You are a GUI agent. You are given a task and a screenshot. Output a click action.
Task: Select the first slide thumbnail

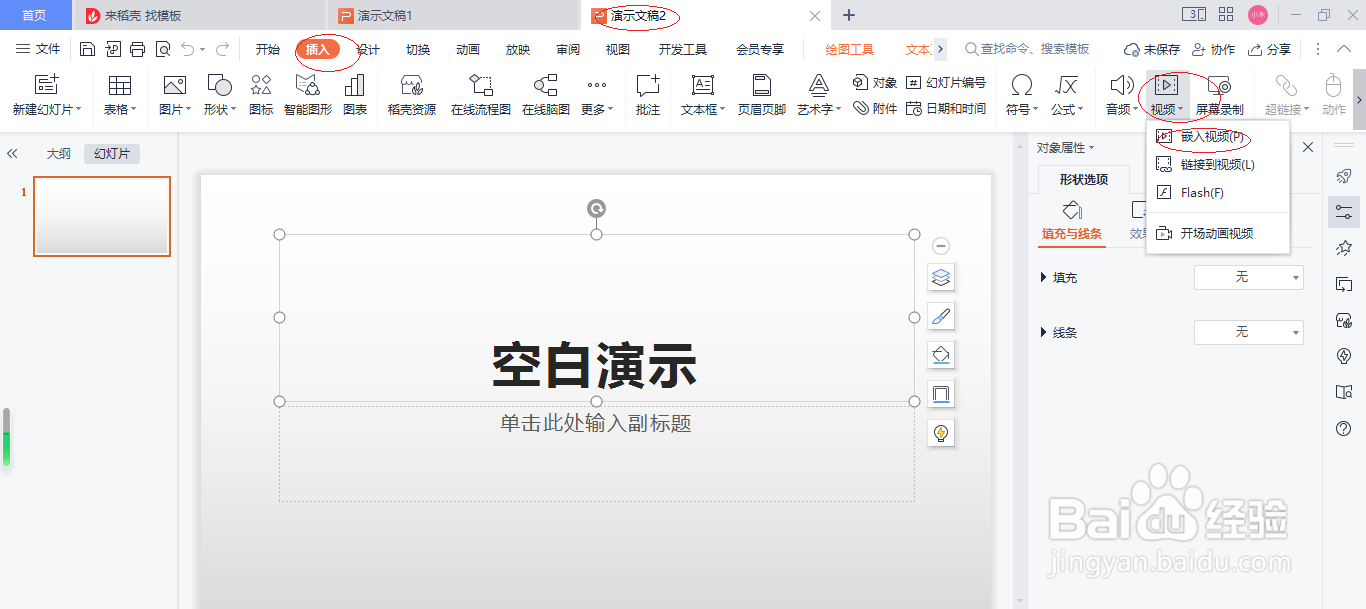[x=101, y=216]
